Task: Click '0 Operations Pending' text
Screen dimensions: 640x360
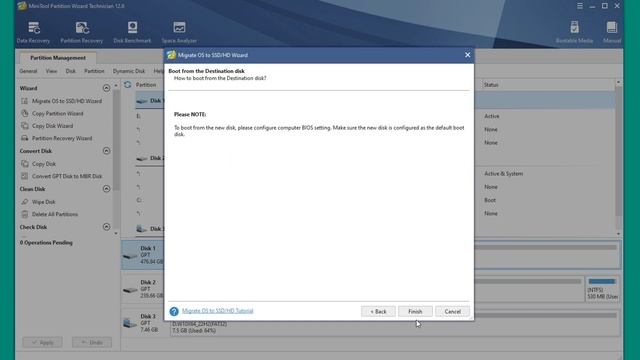Action: (x=46, y=242)
